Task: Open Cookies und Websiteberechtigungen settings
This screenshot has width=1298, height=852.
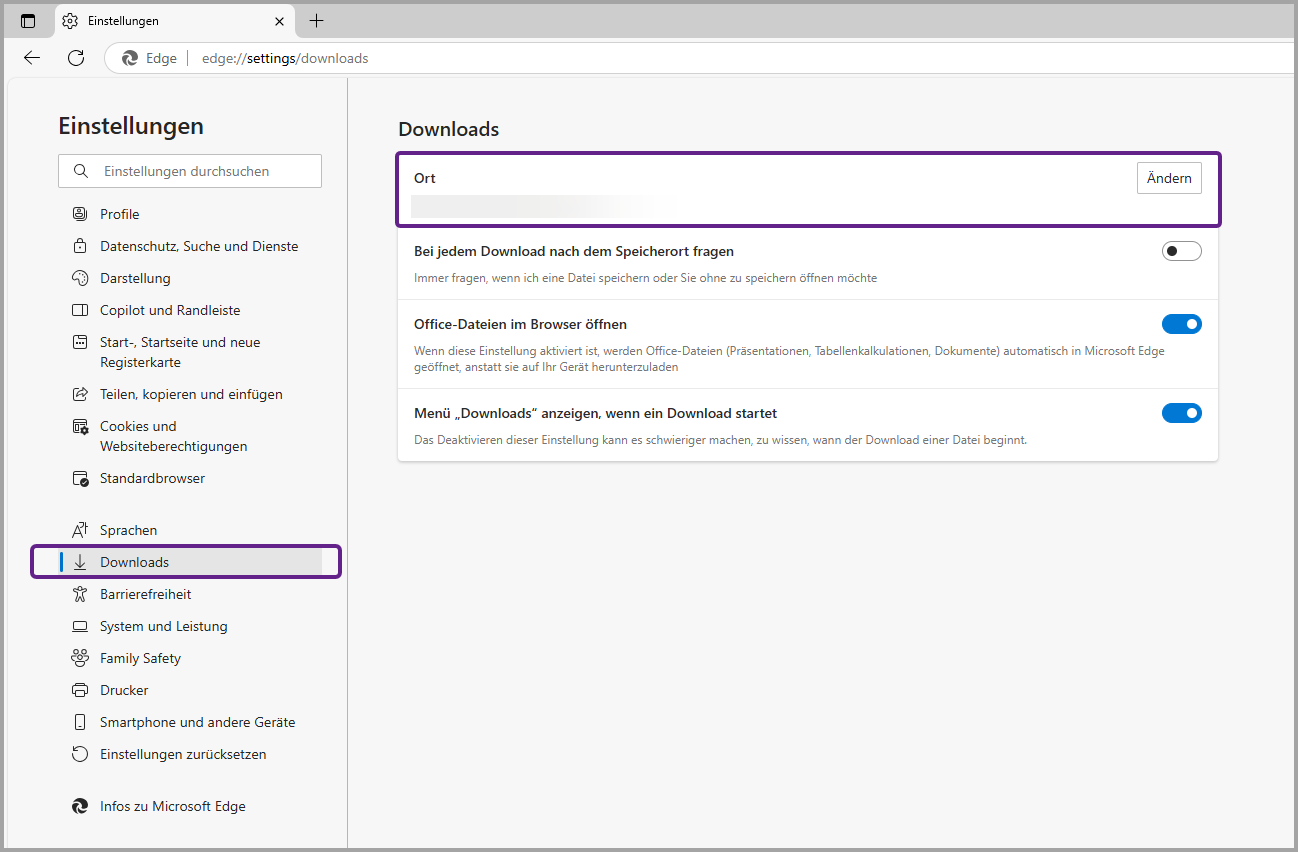Action: [172, 436]
